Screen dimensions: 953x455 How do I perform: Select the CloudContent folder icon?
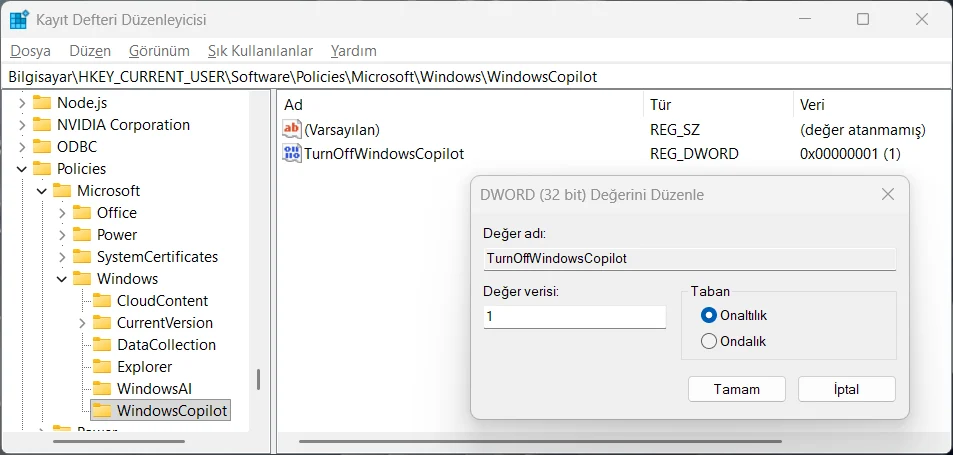[x=102, y=301]
